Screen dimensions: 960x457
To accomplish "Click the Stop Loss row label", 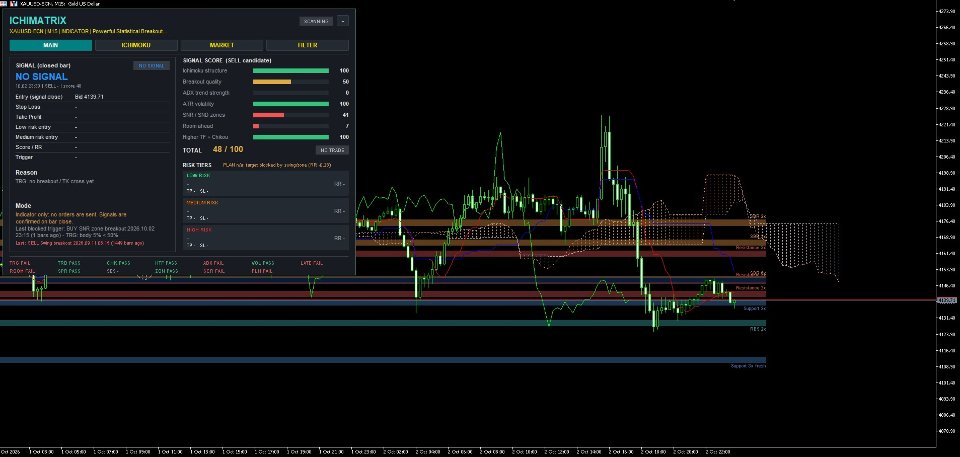I will [28, 107].
